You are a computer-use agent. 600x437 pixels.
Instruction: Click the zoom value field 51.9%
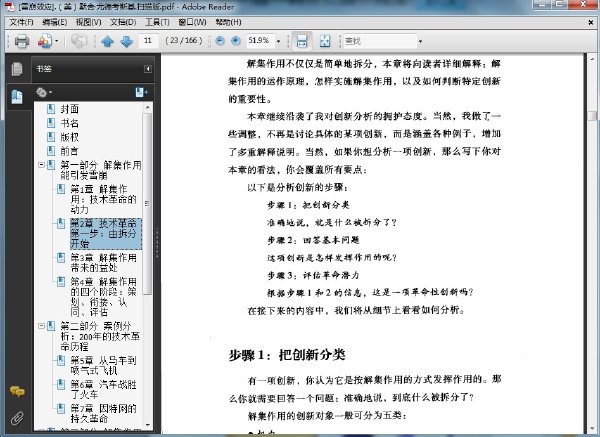tap(260, 41)
